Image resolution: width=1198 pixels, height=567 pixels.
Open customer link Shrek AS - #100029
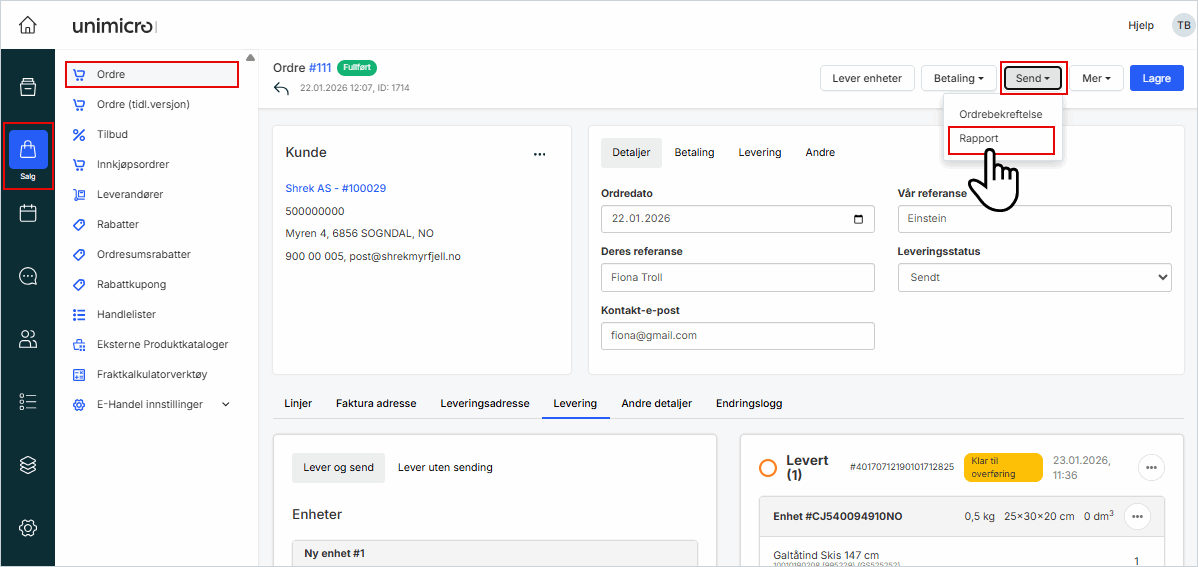(x=336, y=188)
